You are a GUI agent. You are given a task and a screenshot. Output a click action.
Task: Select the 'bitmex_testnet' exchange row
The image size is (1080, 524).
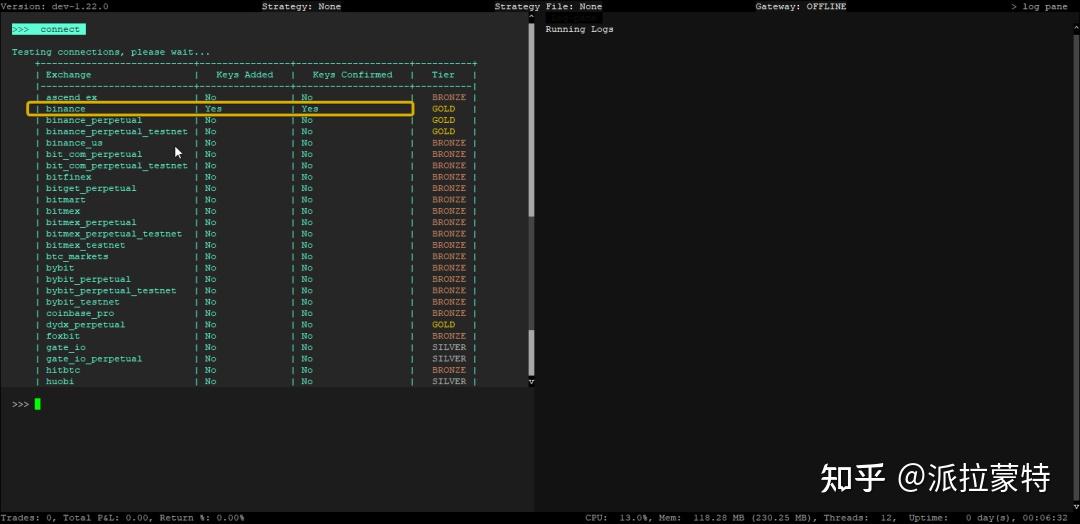coord(256,245)
